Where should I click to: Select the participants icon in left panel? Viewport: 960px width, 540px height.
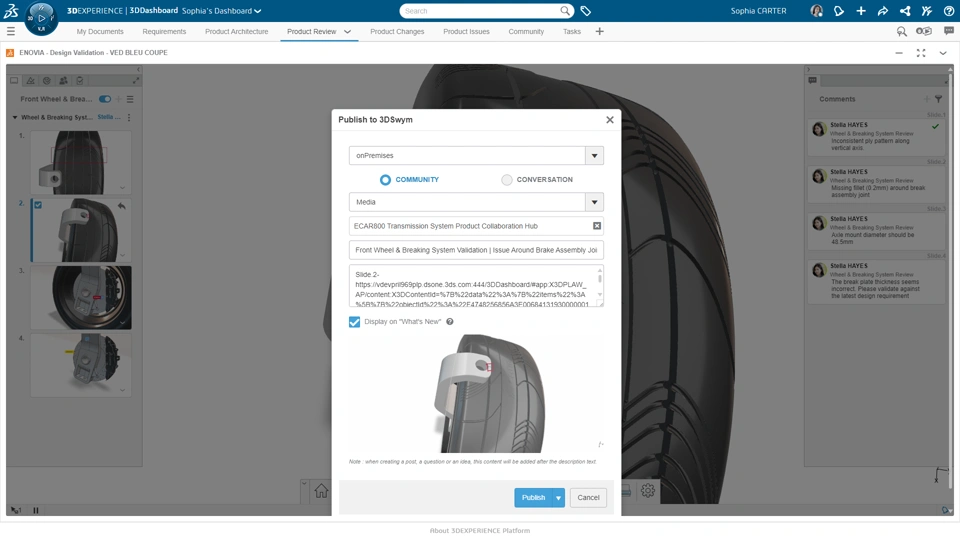point(63,80)
